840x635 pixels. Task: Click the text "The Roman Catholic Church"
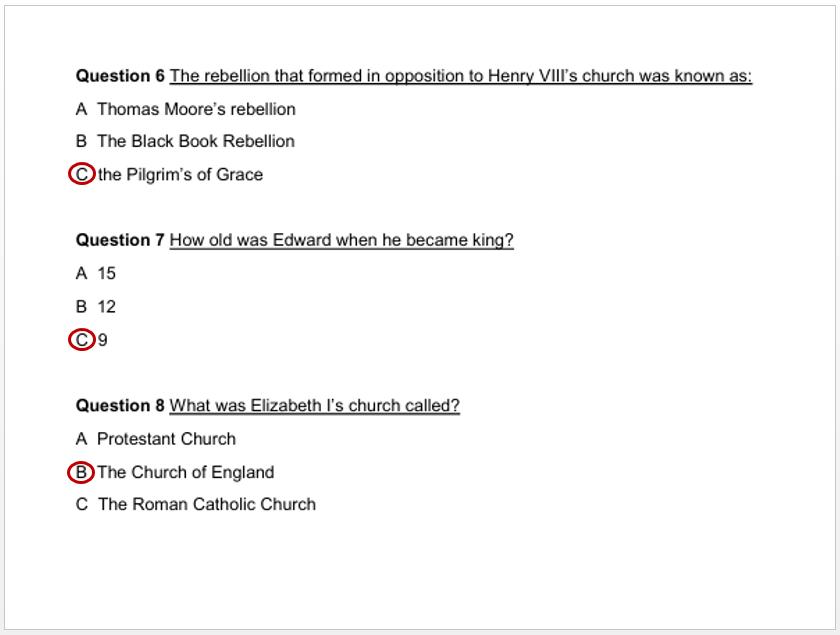206,504
